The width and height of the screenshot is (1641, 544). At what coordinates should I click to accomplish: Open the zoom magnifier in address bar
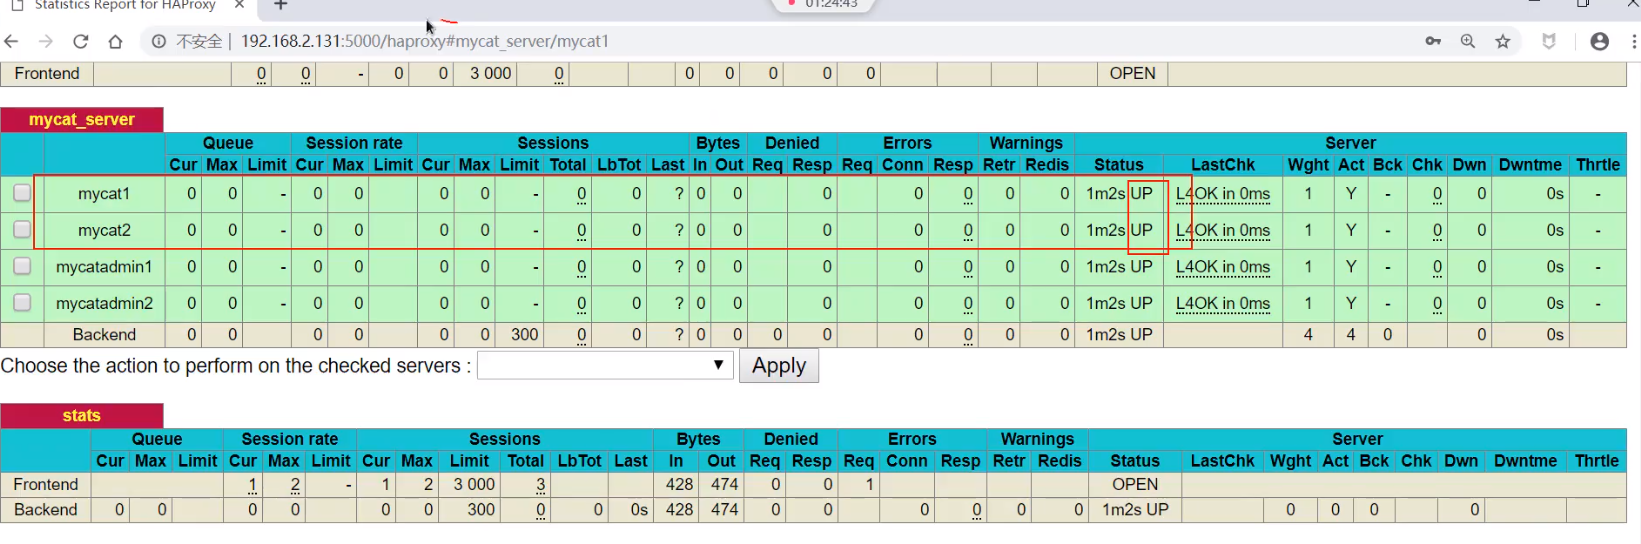(x=1468, y=41)
